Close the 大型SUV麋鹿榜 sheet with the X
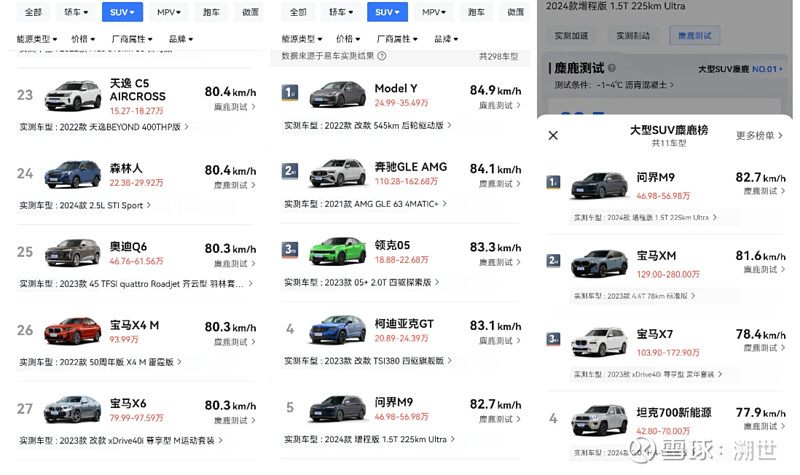Screen dimensions: 800x475 553,135
